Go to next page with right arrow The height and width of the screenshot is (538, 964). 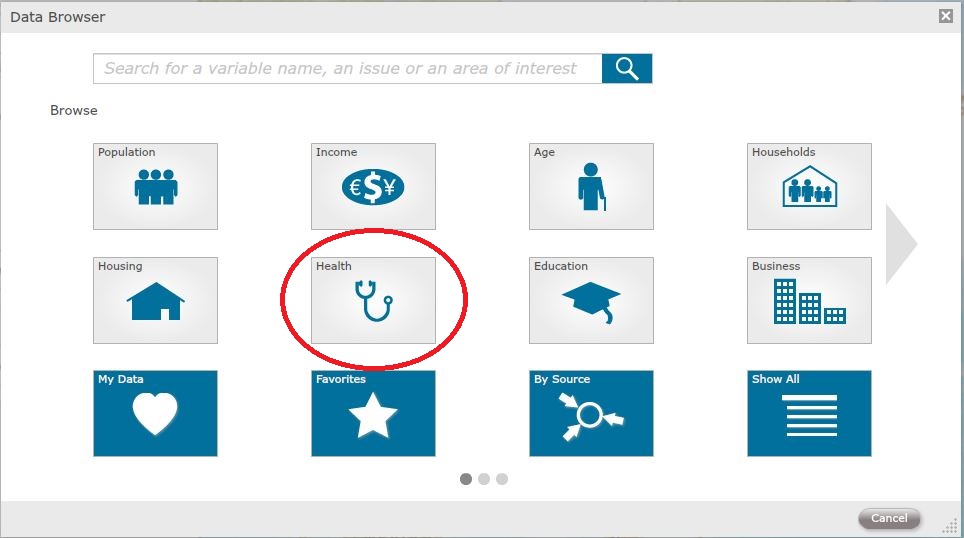(901, 244)
